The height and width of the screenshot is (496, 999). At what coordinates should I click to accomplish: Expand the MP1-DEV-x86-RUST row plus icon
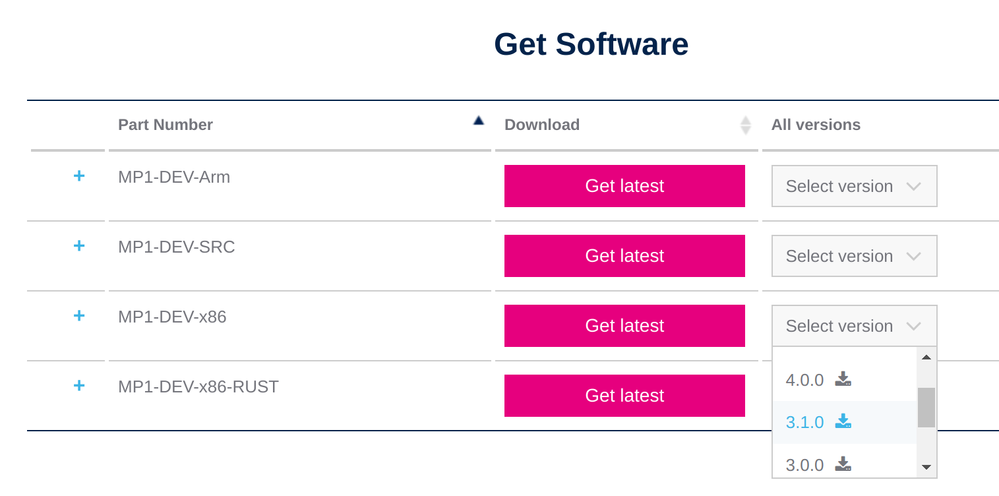tap(79, 386)
